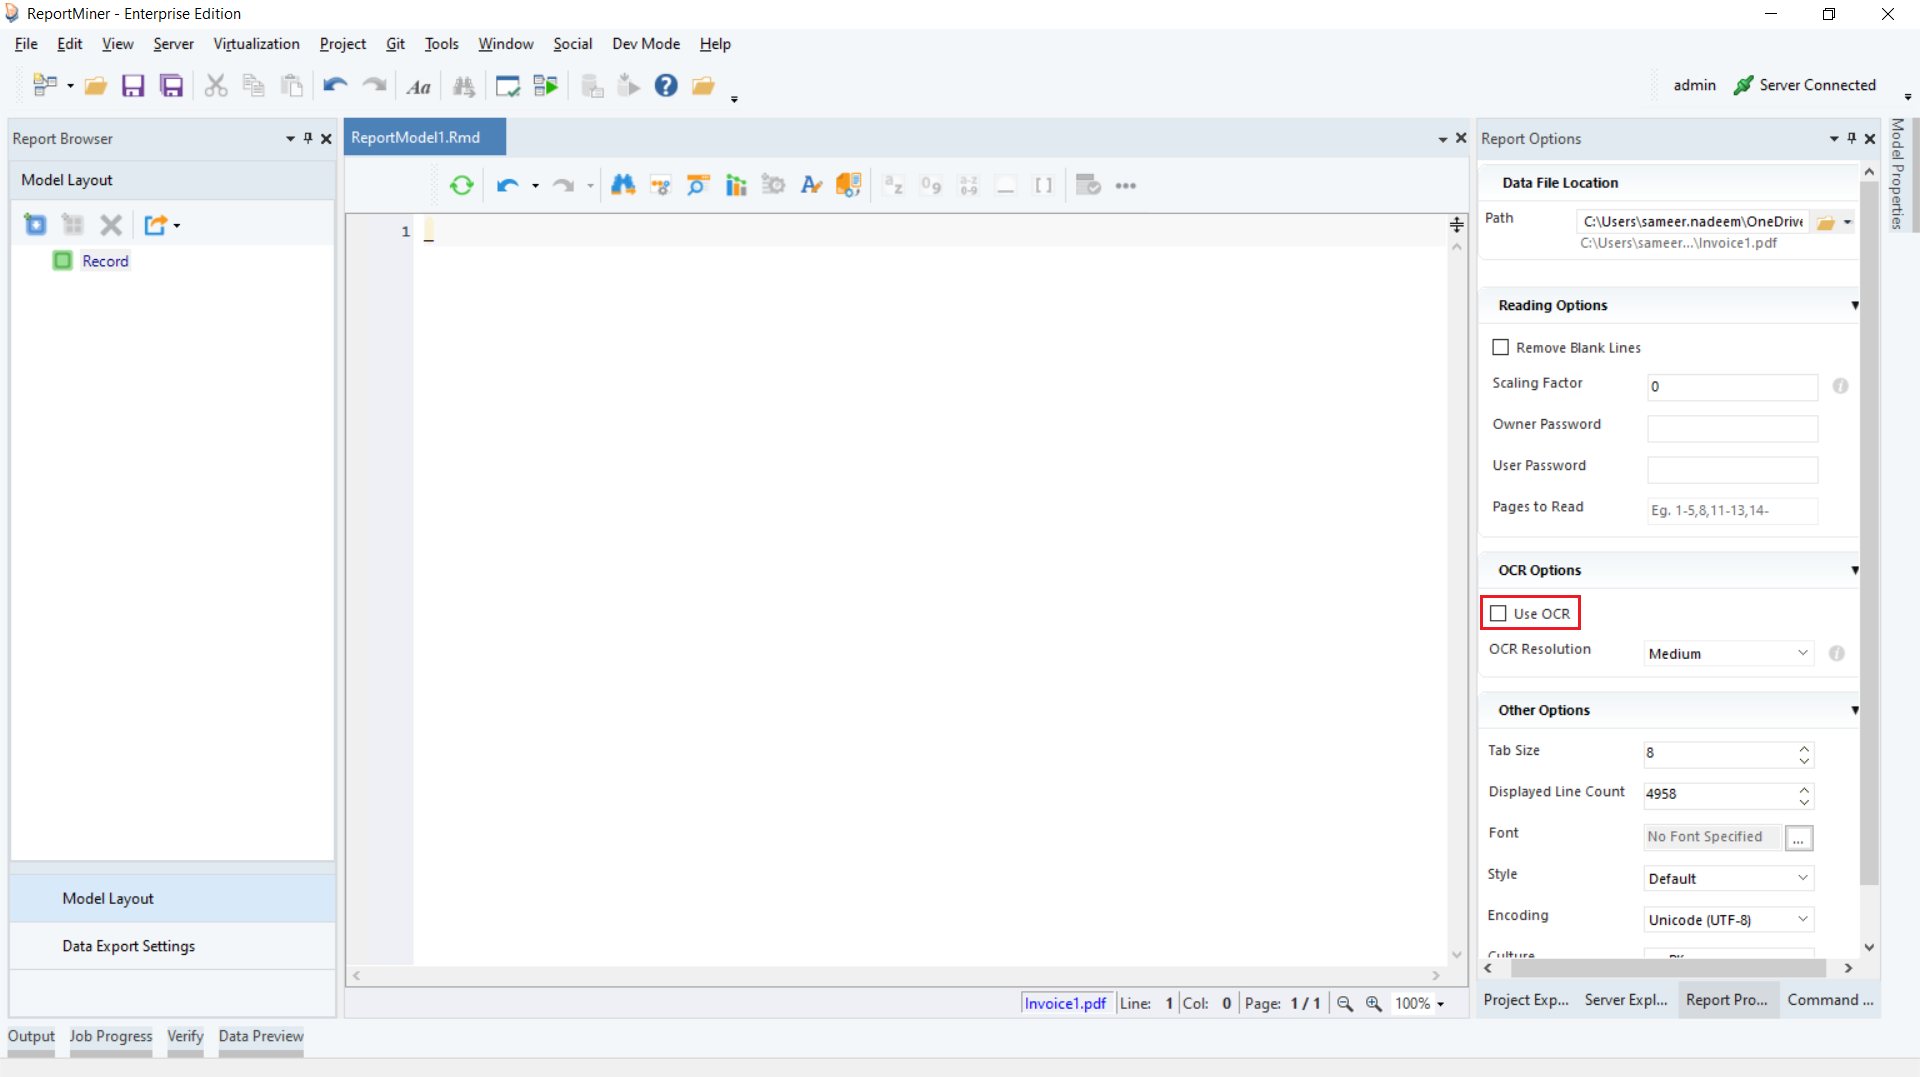Click the Aa font icon in main toolbar
This screenshot has height=1077, width=1920.
418,87
